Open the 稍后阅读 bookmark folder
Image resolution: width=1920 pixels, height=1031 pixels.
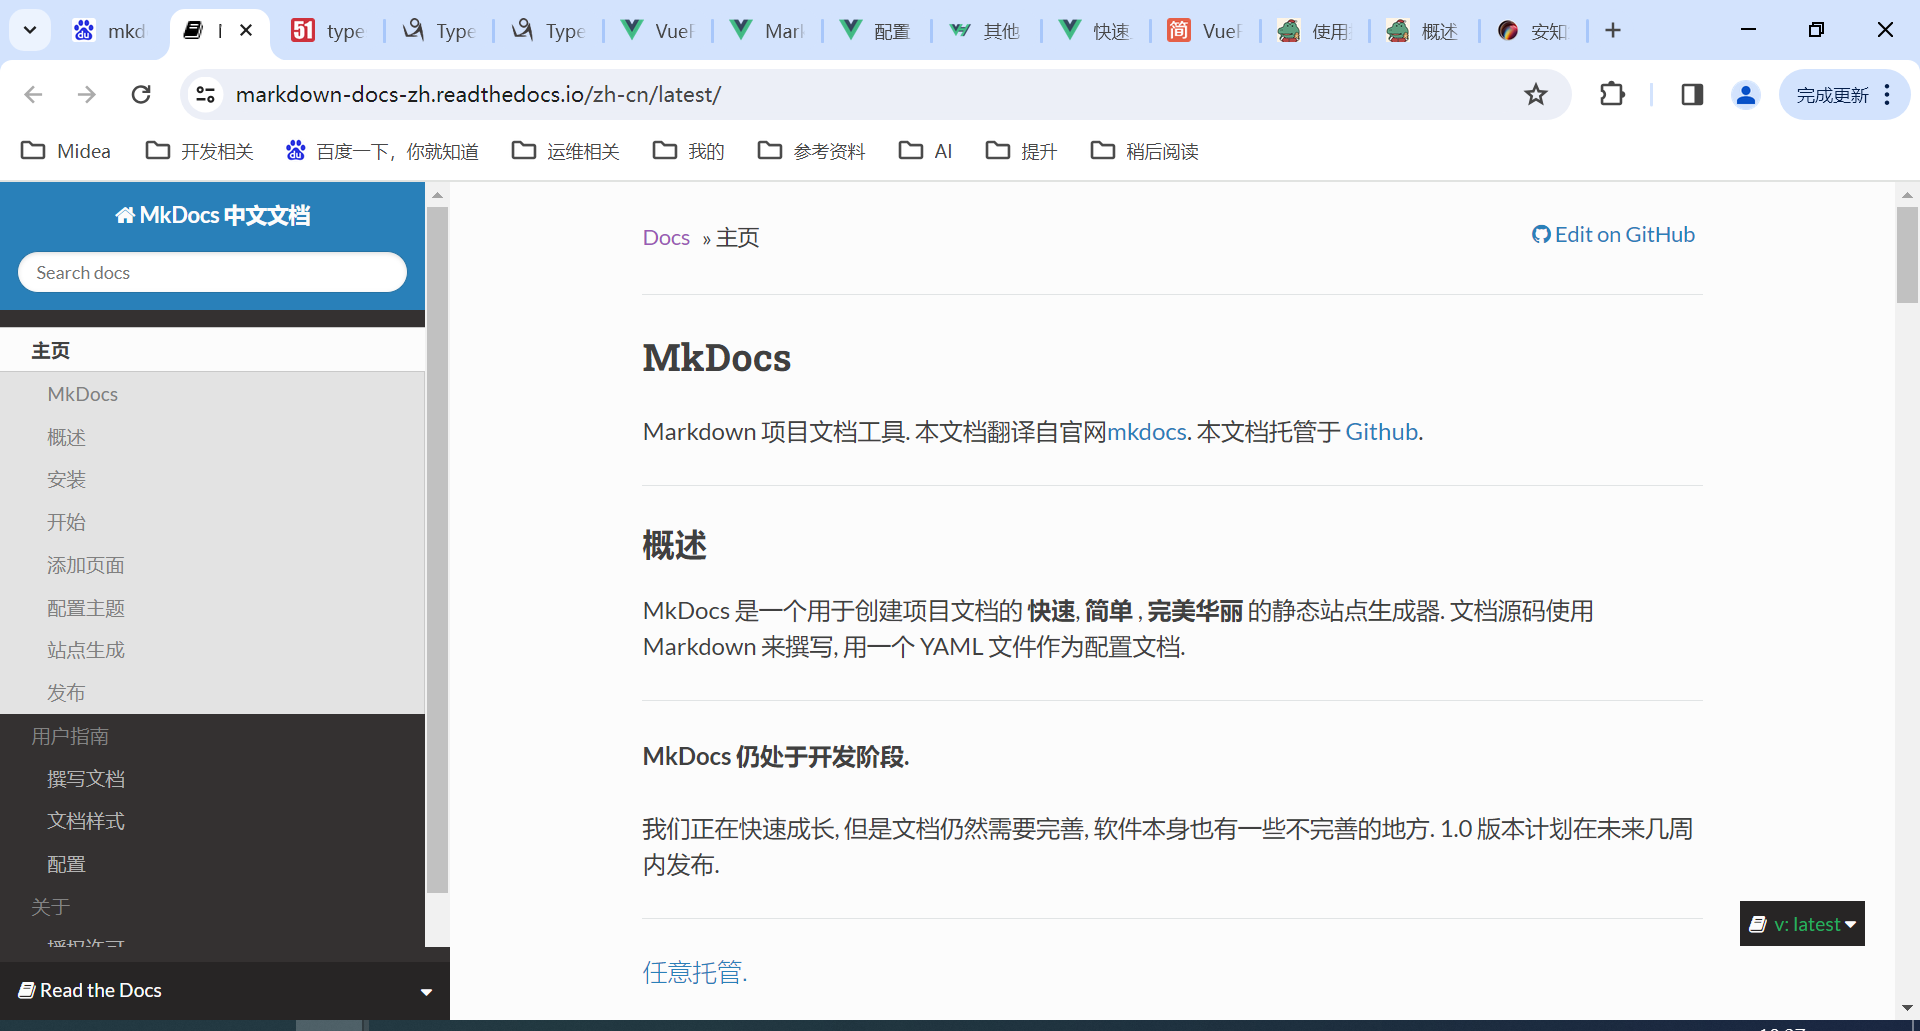[1145, 151]
